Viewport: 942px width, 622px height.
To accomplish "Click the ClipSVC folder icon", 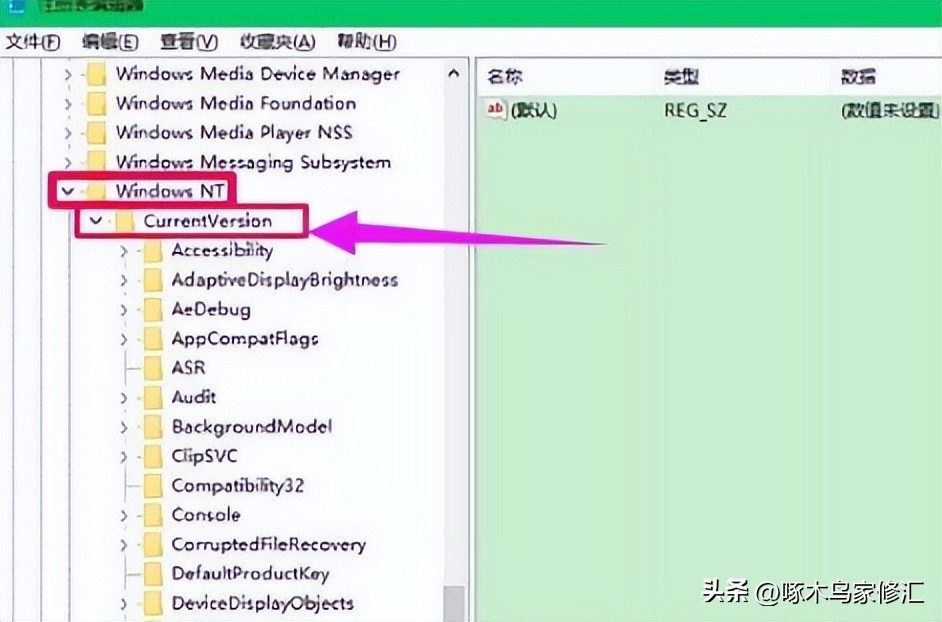I will pos(152,456).
